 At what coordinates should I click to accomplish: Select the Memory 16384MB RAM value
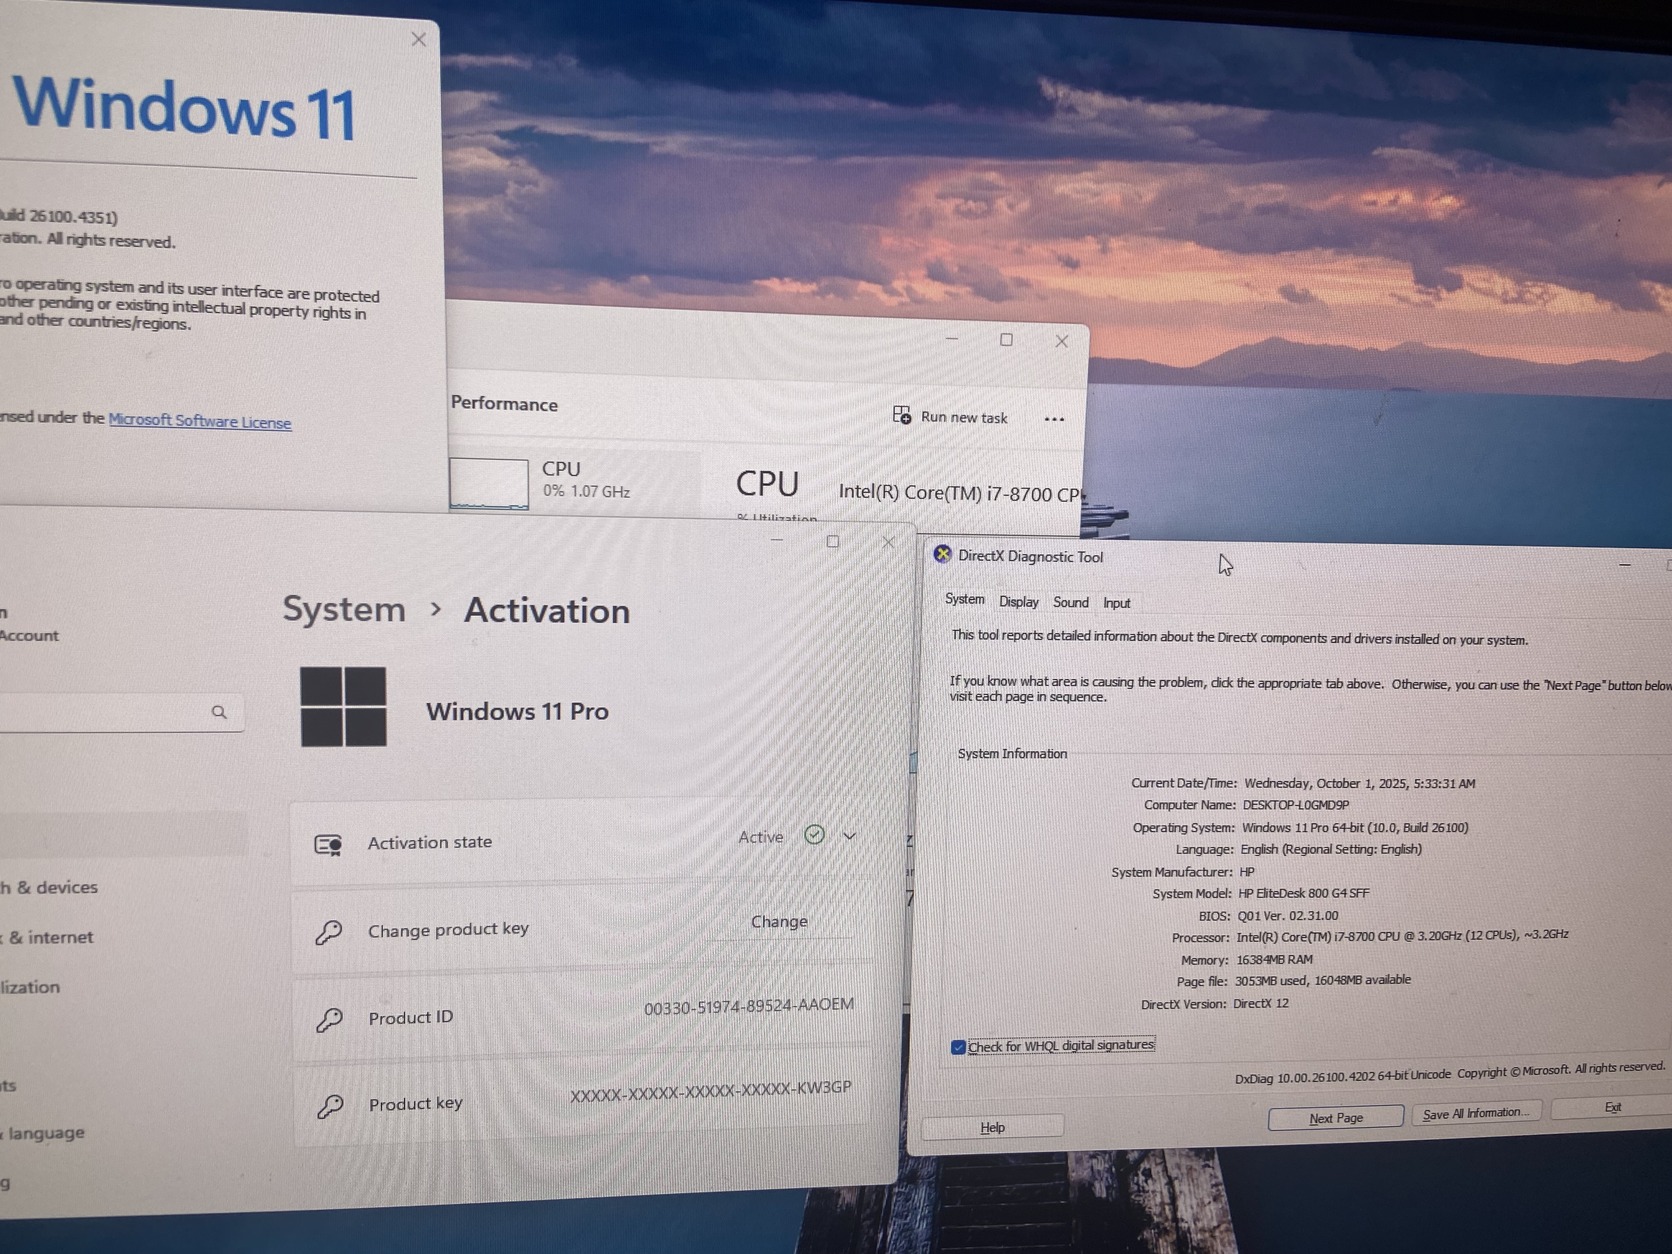tap(1275, 959)
